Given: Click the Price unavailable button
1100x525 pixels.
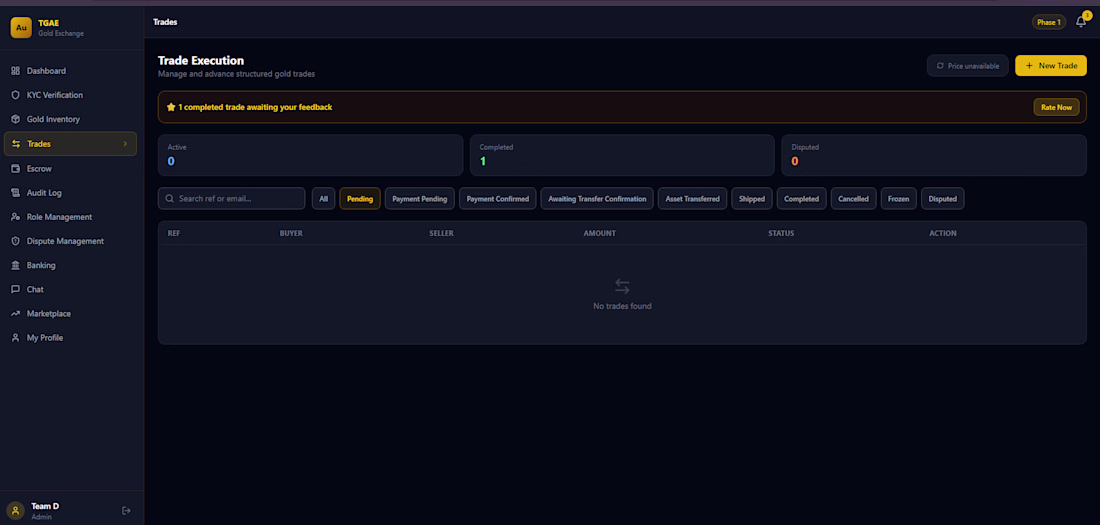Looking at the screenshot, I should [967, 65].
